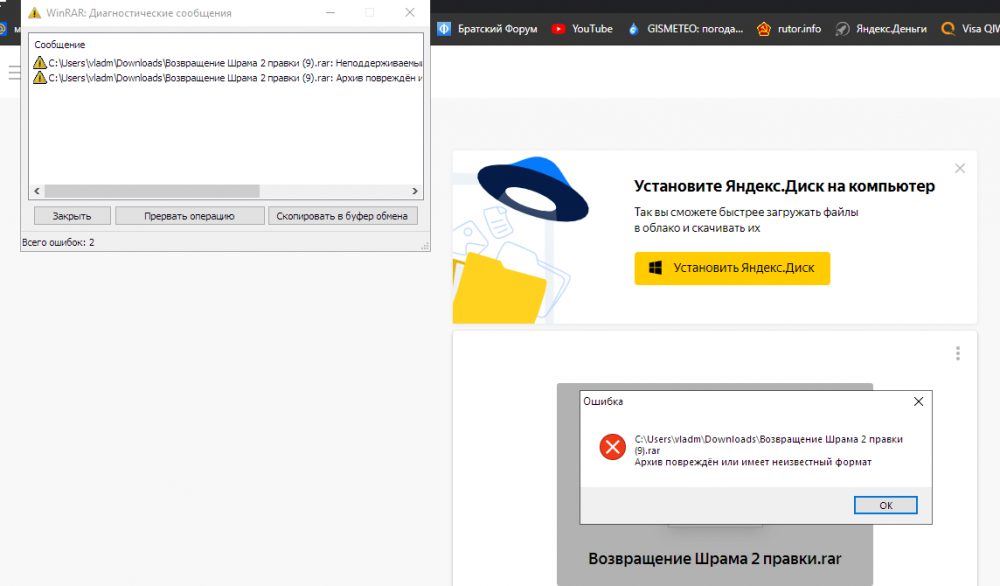Open the three-dot options menu

[958, 353]
